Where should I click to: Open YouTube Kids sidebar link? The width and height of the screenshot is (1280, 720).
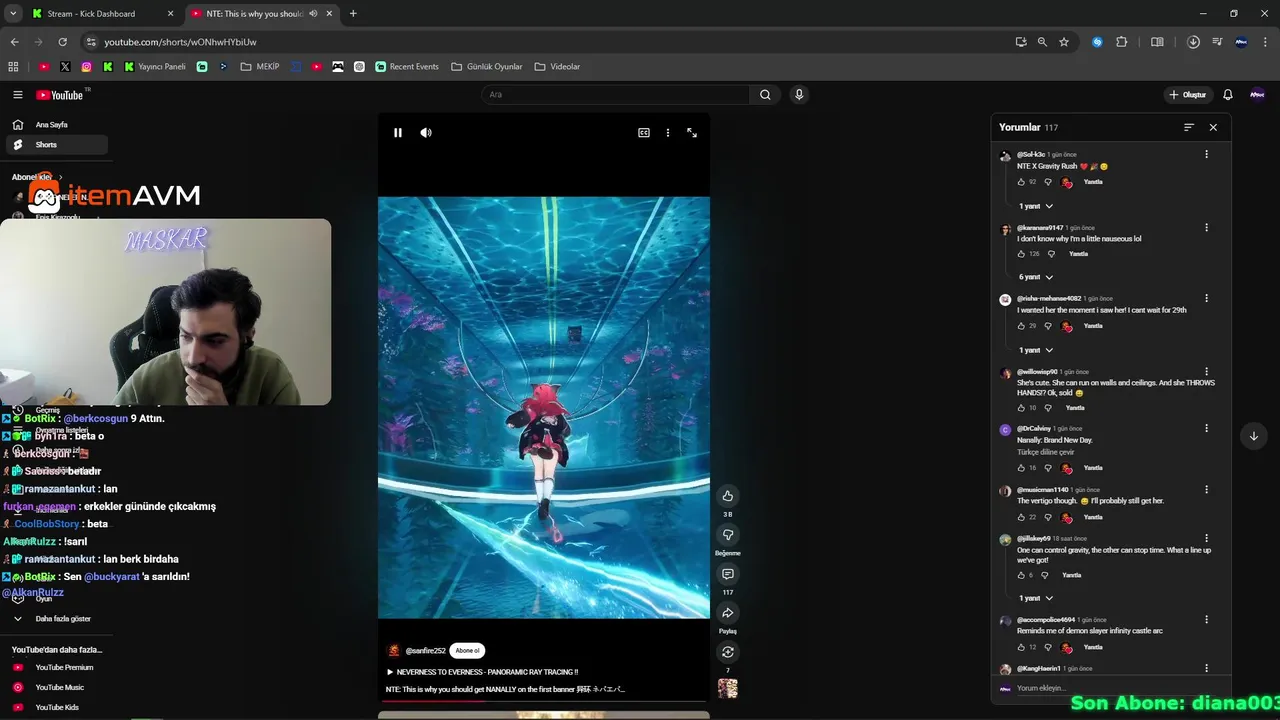(55, 707)
